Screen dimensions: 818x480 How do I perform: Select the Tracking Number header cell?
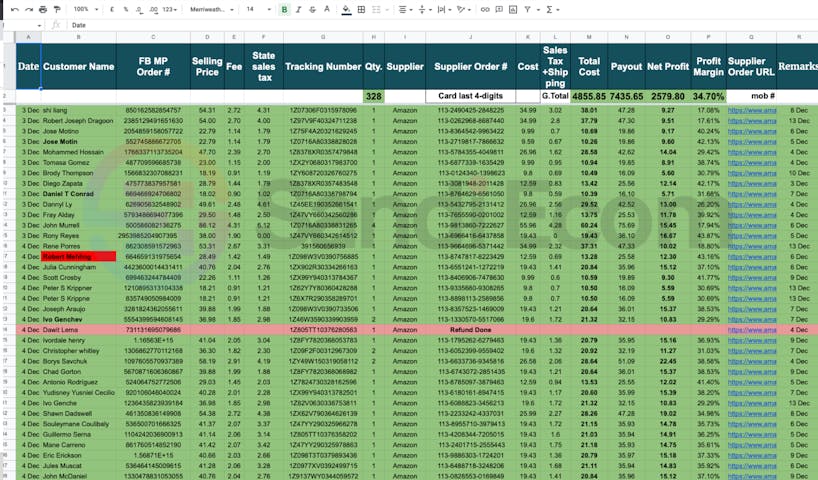click(x=323, y=66)
